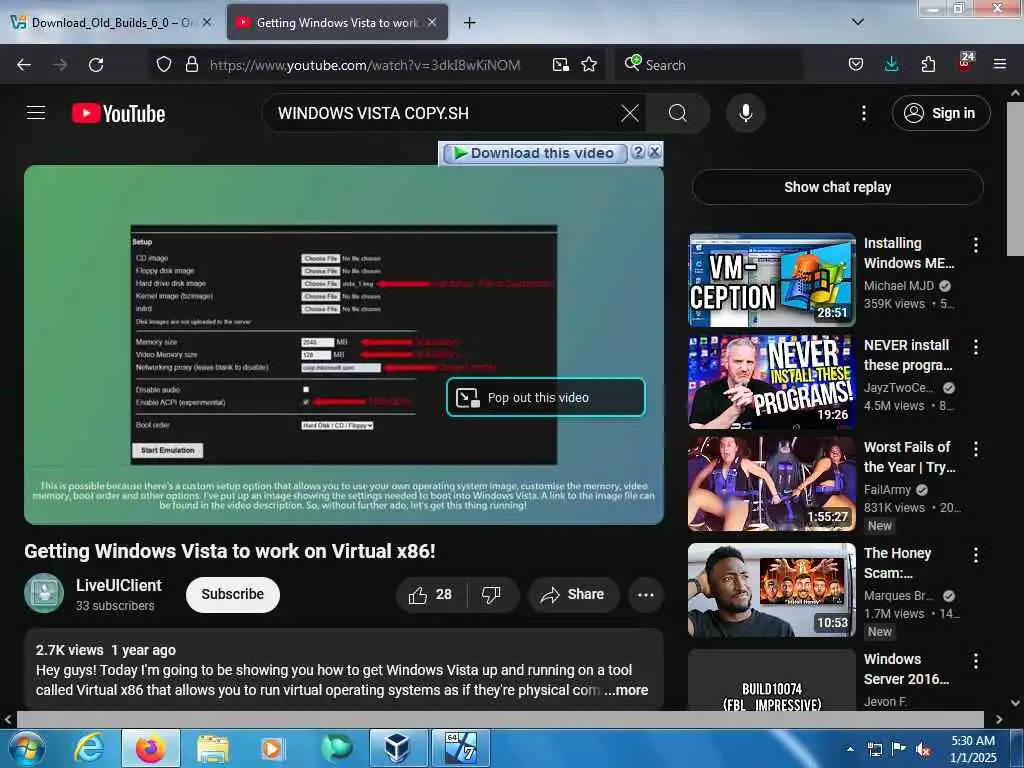Reload the page with the refresh icon
This screenshot has width=1024, height=768.
[96, 65]
